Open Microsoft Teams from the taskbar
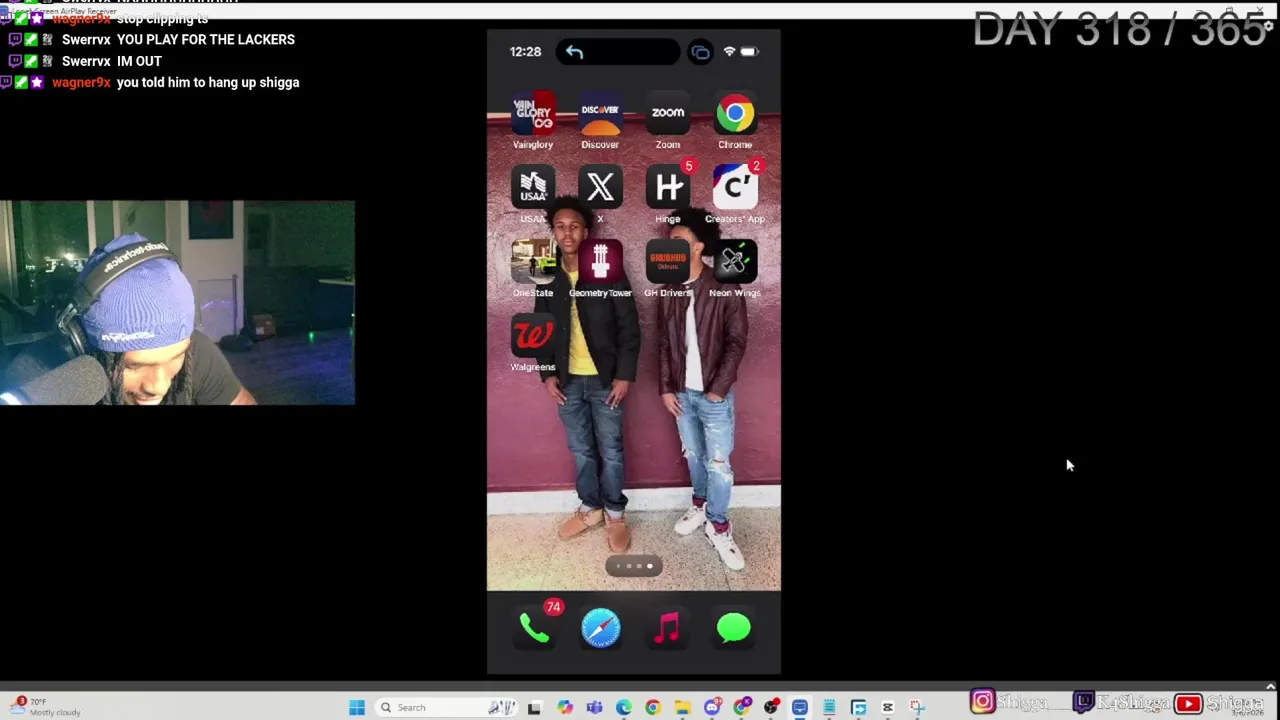Screen dimensions: 1280x720 [x=594, y=708]
